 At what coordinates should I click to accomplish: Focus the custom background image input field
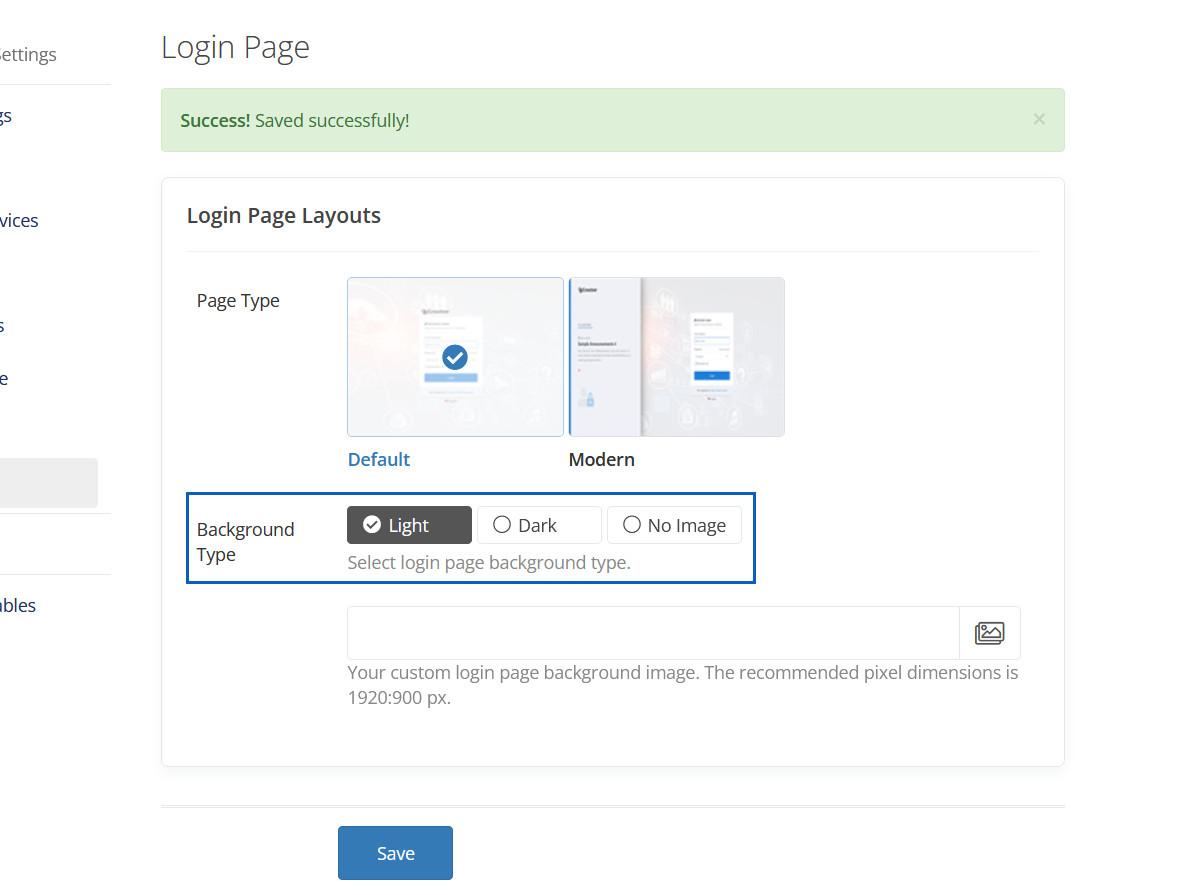click(652, 633)
